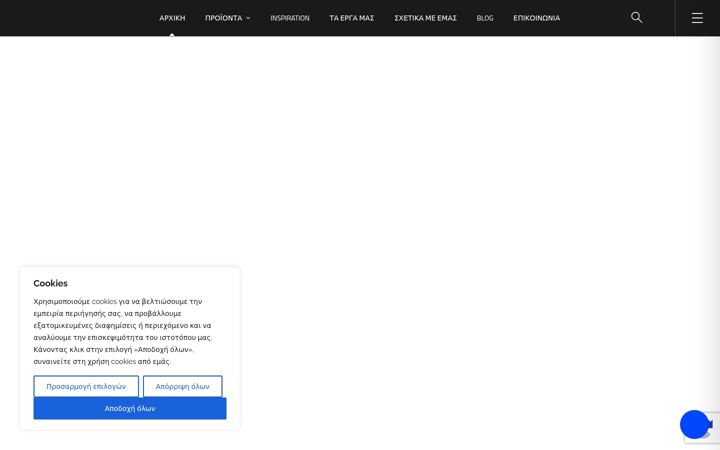Follow the cookies link before από εμάς
Screen dimensions: 720x450
pyautogui.click(x=123, y=361)
